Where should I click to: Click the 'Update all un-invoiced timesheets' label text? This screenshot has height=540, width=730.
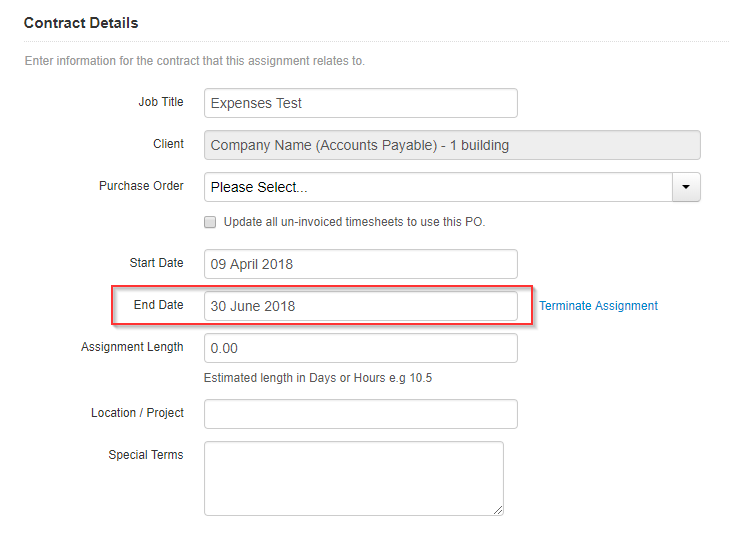coord(354,222)
